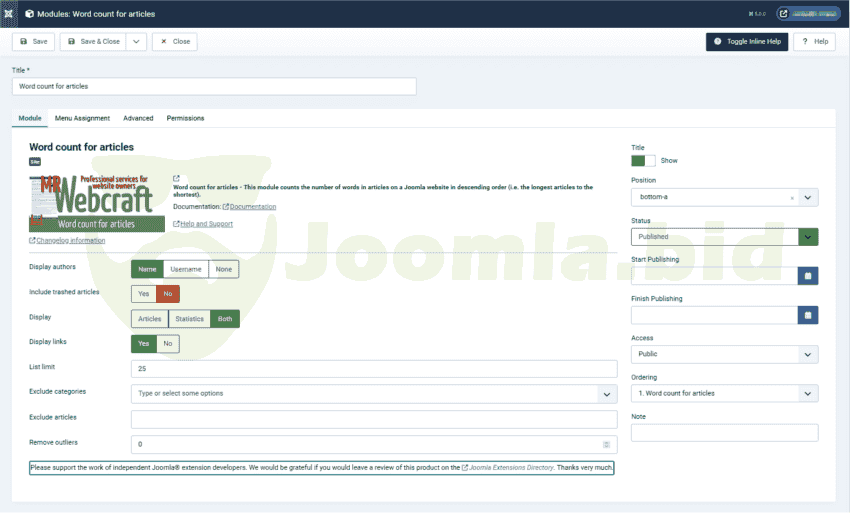Click Toggle Inline Help button

746,42
